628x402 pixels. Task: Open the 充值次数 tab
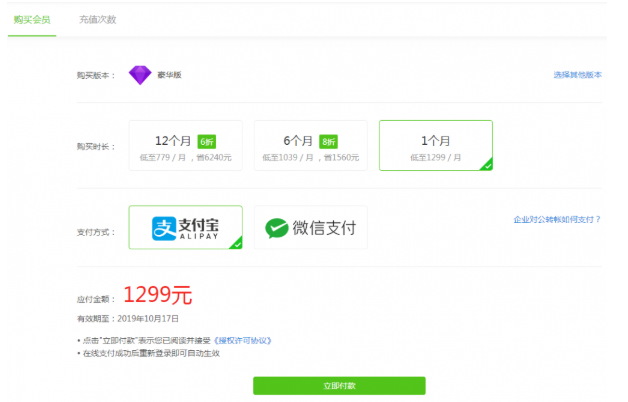(97, 19)
